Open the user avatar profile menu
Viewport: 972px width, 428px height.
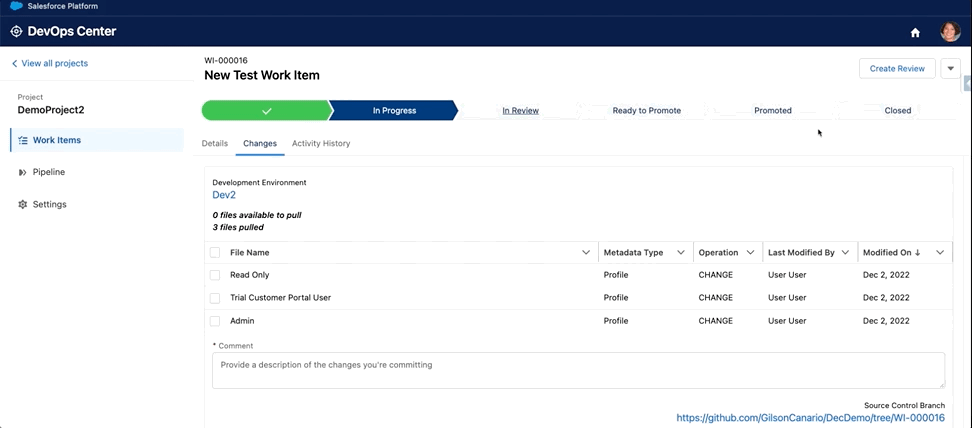[x=950, y=32]
